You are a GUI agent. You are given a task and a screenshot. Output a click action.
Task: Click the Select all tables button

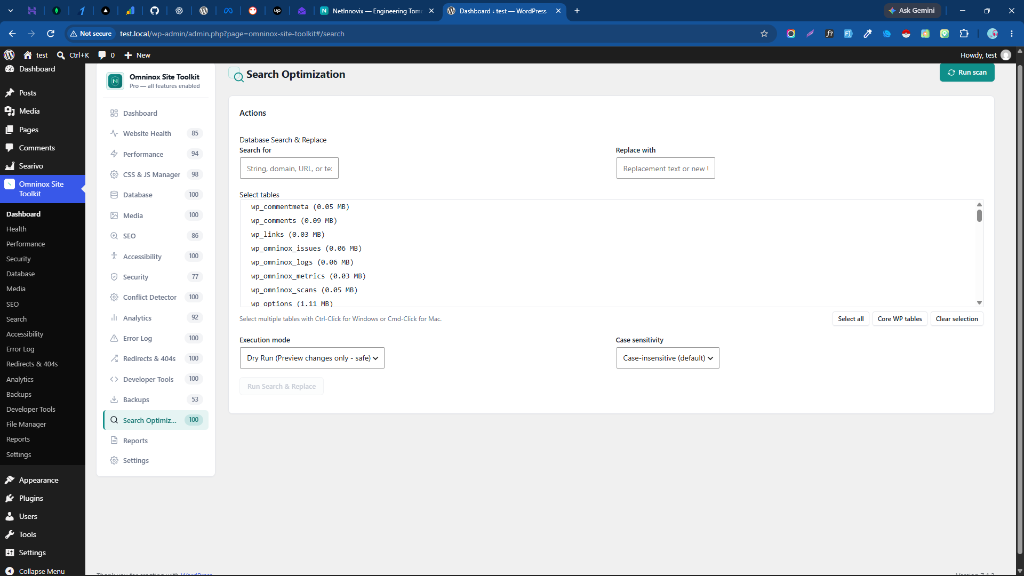click(x=851, y=319)
